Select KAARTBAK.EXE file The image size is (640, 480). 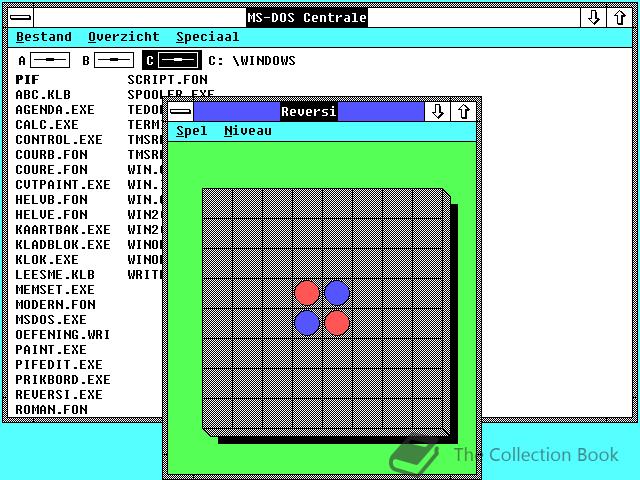[x=63, y=230]
